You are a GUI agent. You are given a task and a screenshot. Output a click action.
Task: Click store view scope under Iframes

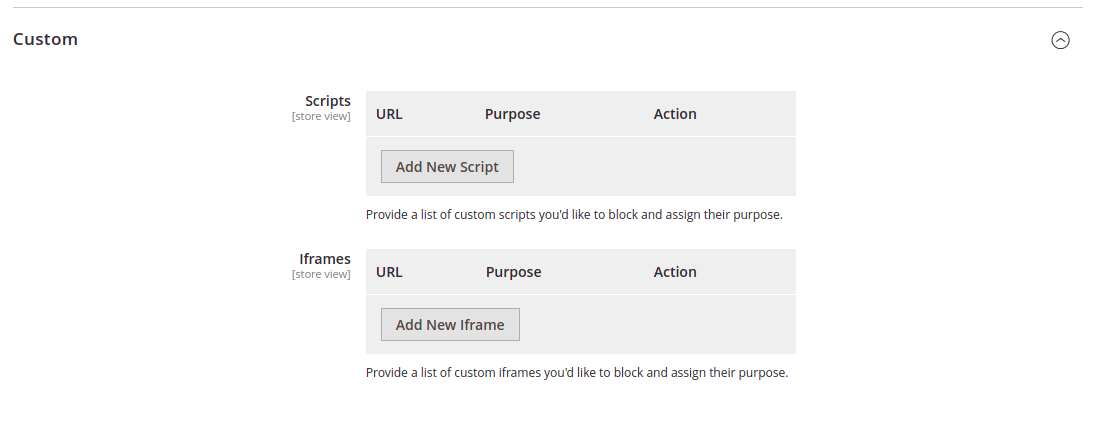pos(321,274)
